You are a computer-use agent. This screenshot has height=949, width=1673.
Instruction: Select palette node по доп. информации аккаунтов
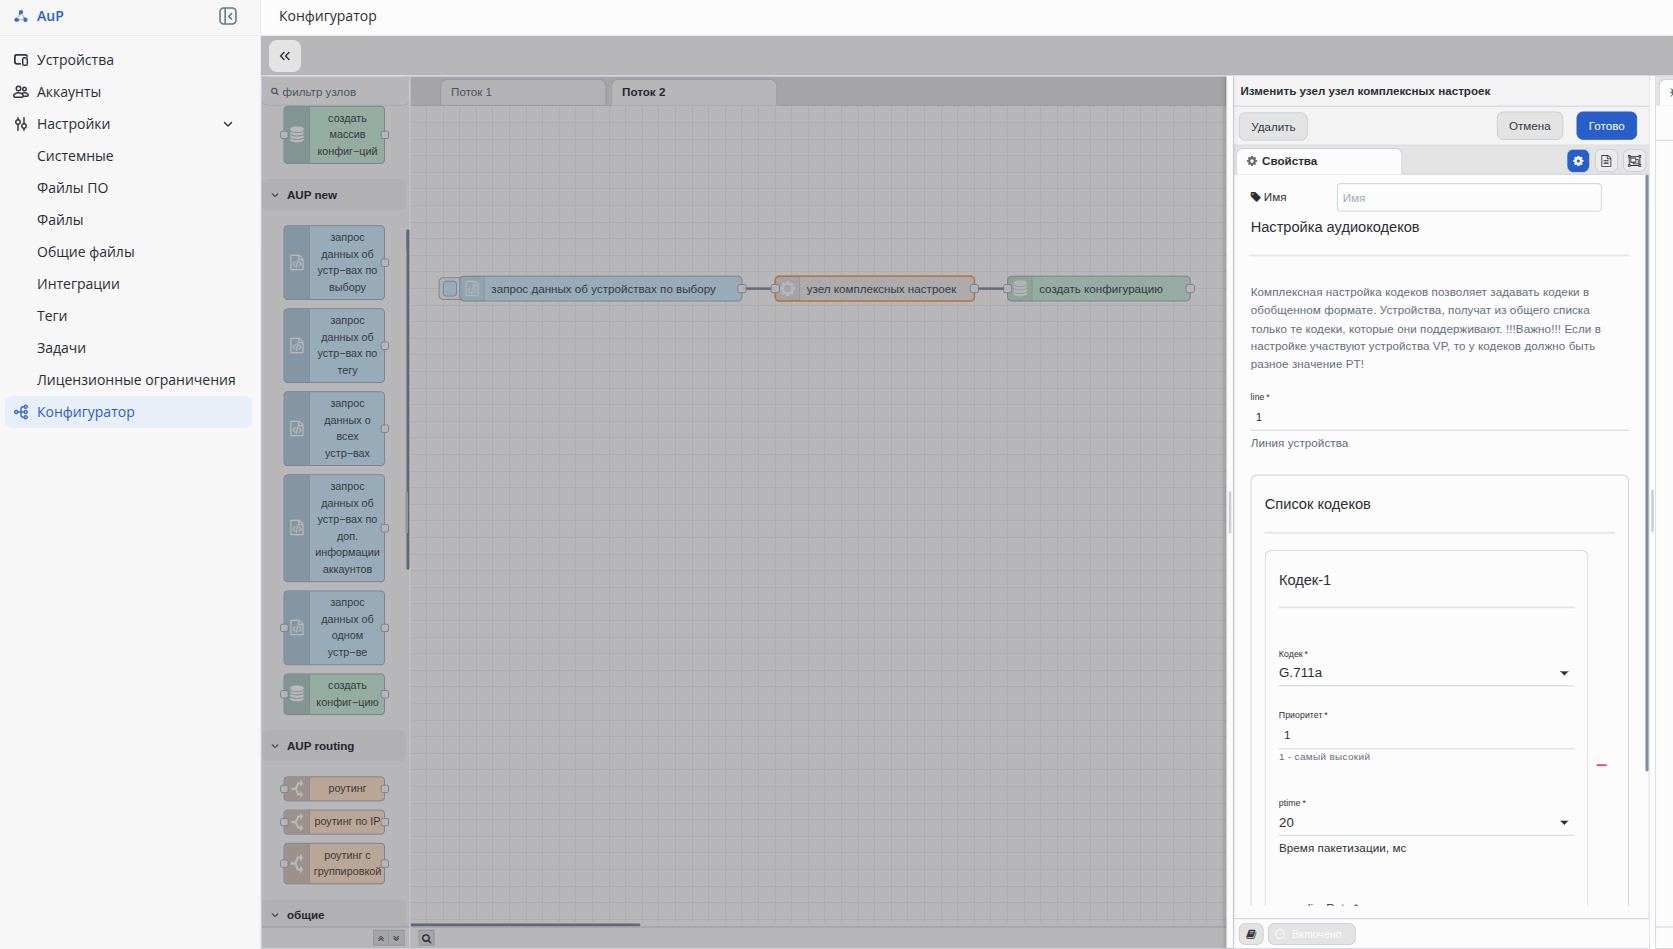click(334, 528)
